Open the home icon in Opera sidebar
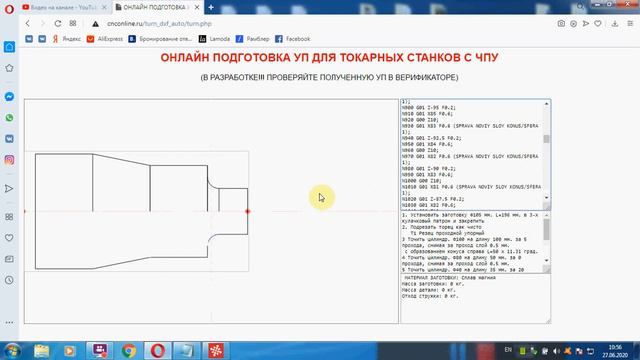This screenshot has width=640, height=360. click(x=9, y=47)
